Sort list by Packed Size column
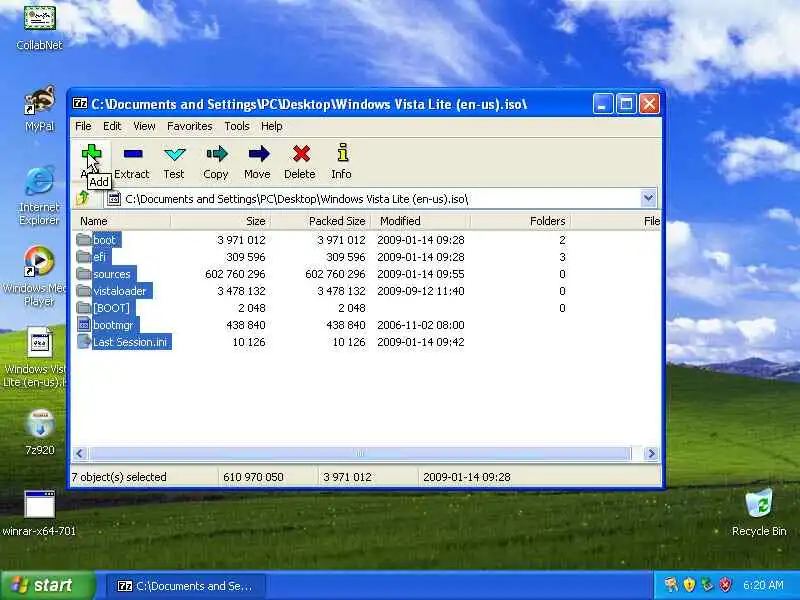 [321, 221]
